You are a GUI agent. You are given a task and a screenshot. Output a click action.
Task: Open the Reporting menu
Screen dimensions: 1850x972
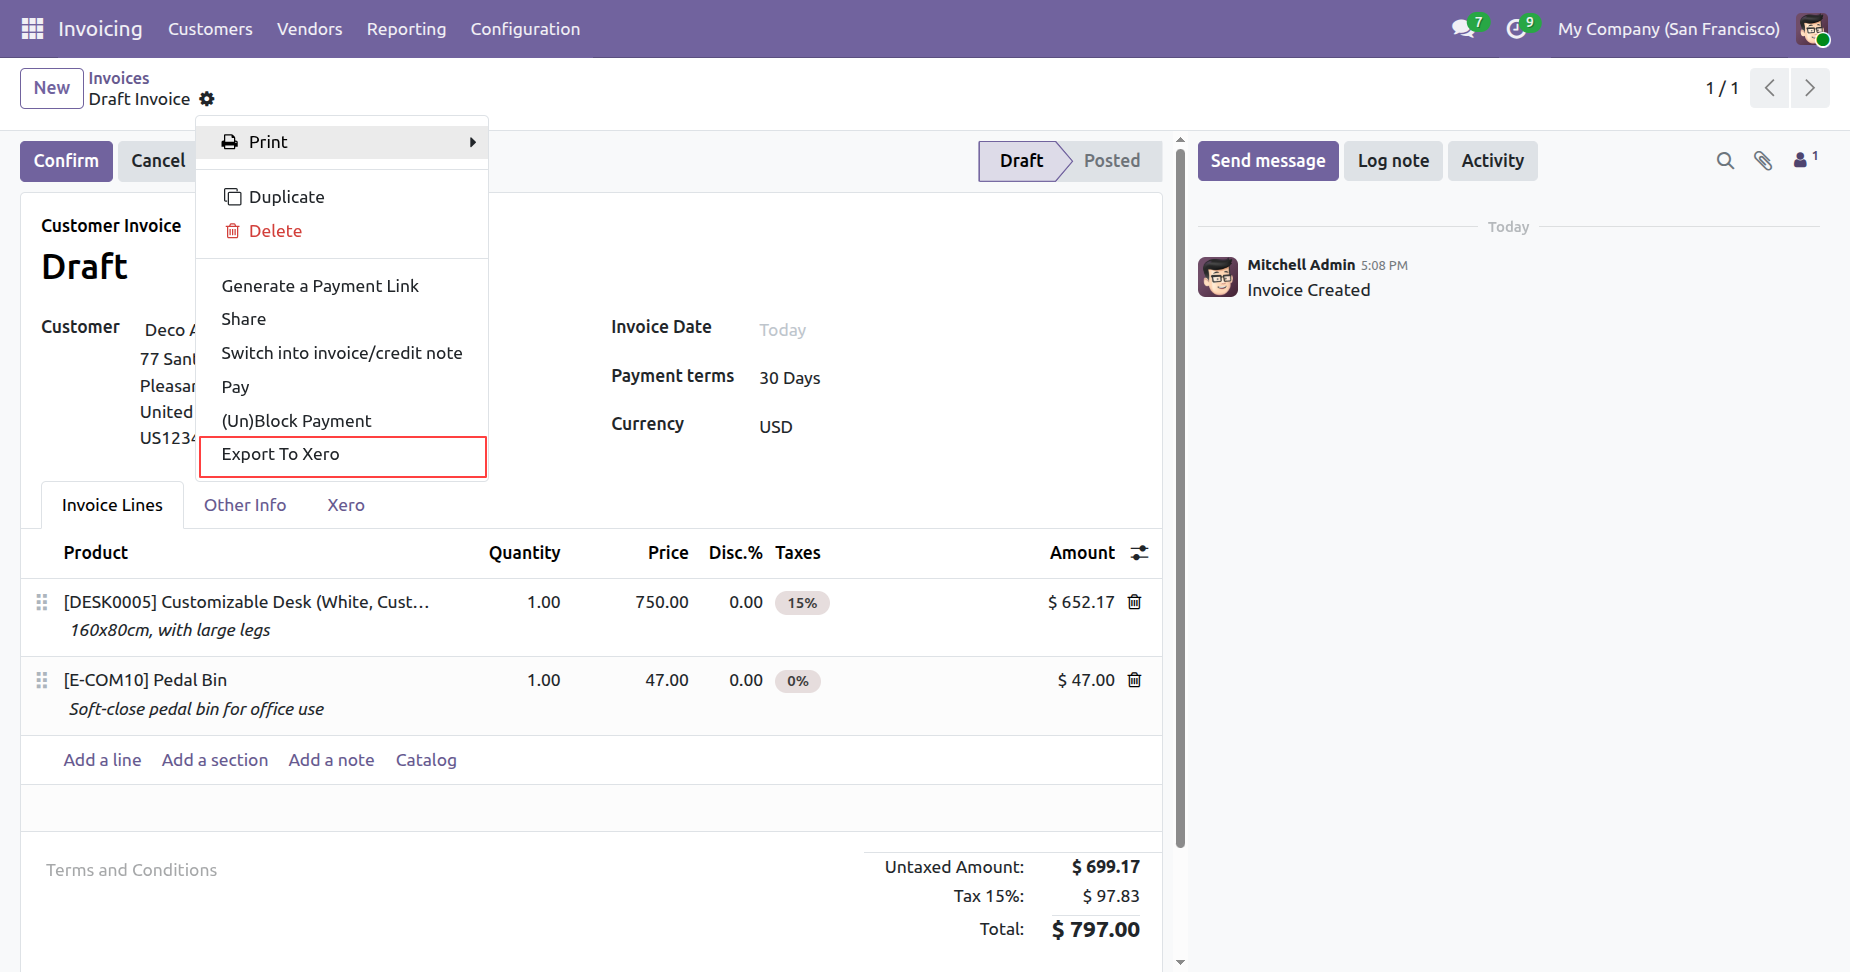(406, 29)
